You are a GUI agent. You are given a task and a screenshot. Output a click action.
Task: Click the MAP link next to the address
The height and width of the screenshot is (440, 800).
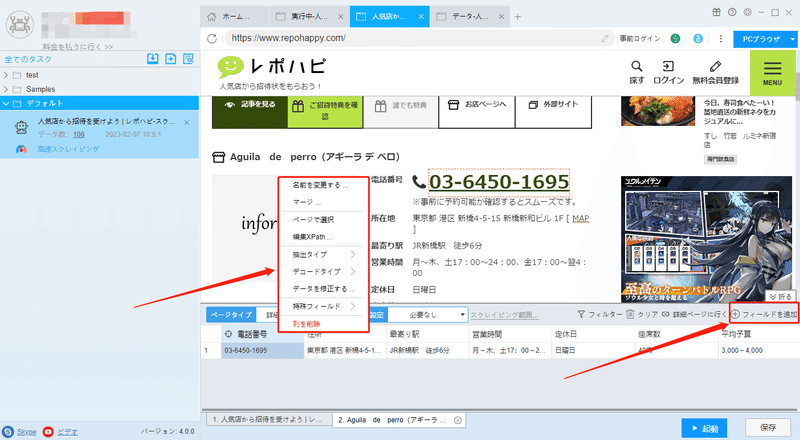[581, 218]
